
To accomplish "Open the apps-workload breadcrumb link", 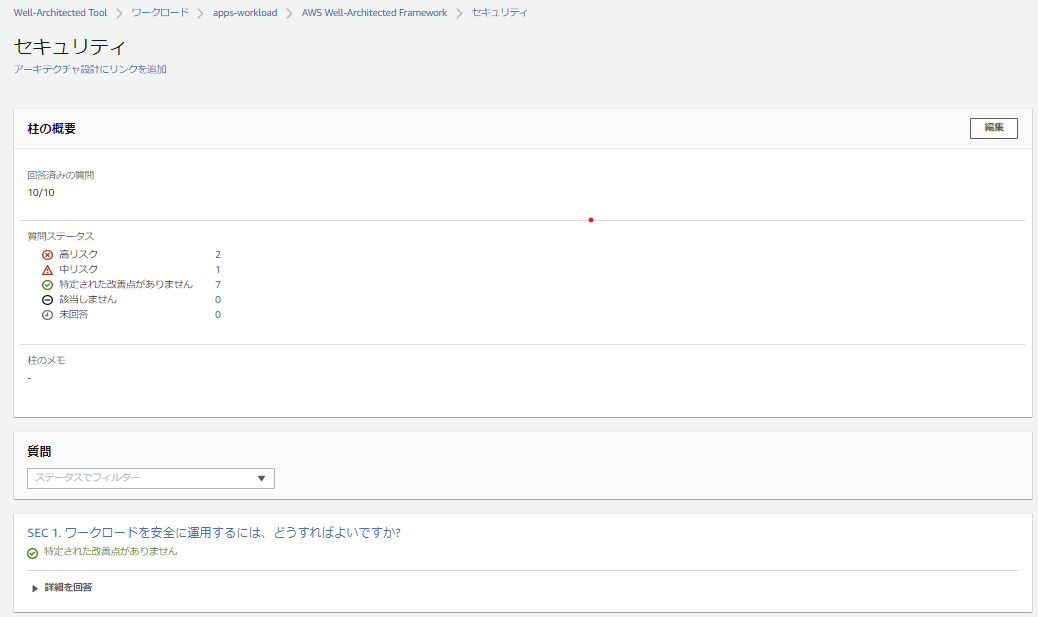I will coord(245,13).
